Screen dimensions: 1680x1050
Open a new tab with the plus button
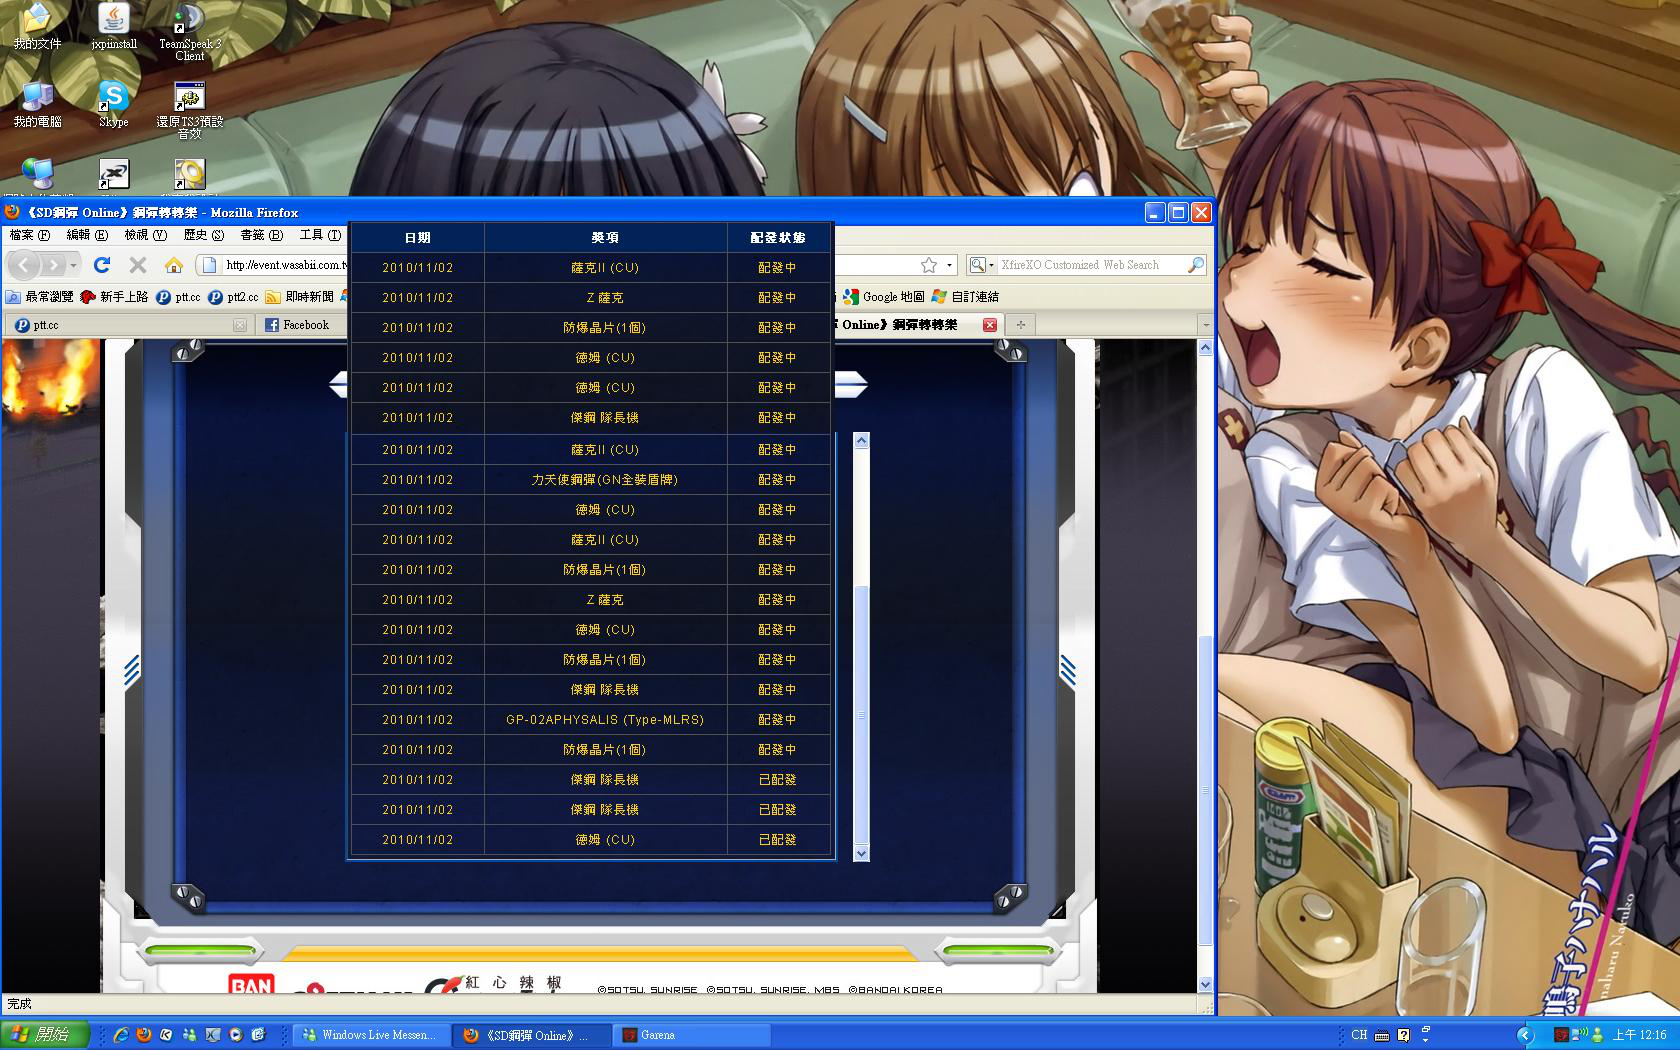[1020, 325]
